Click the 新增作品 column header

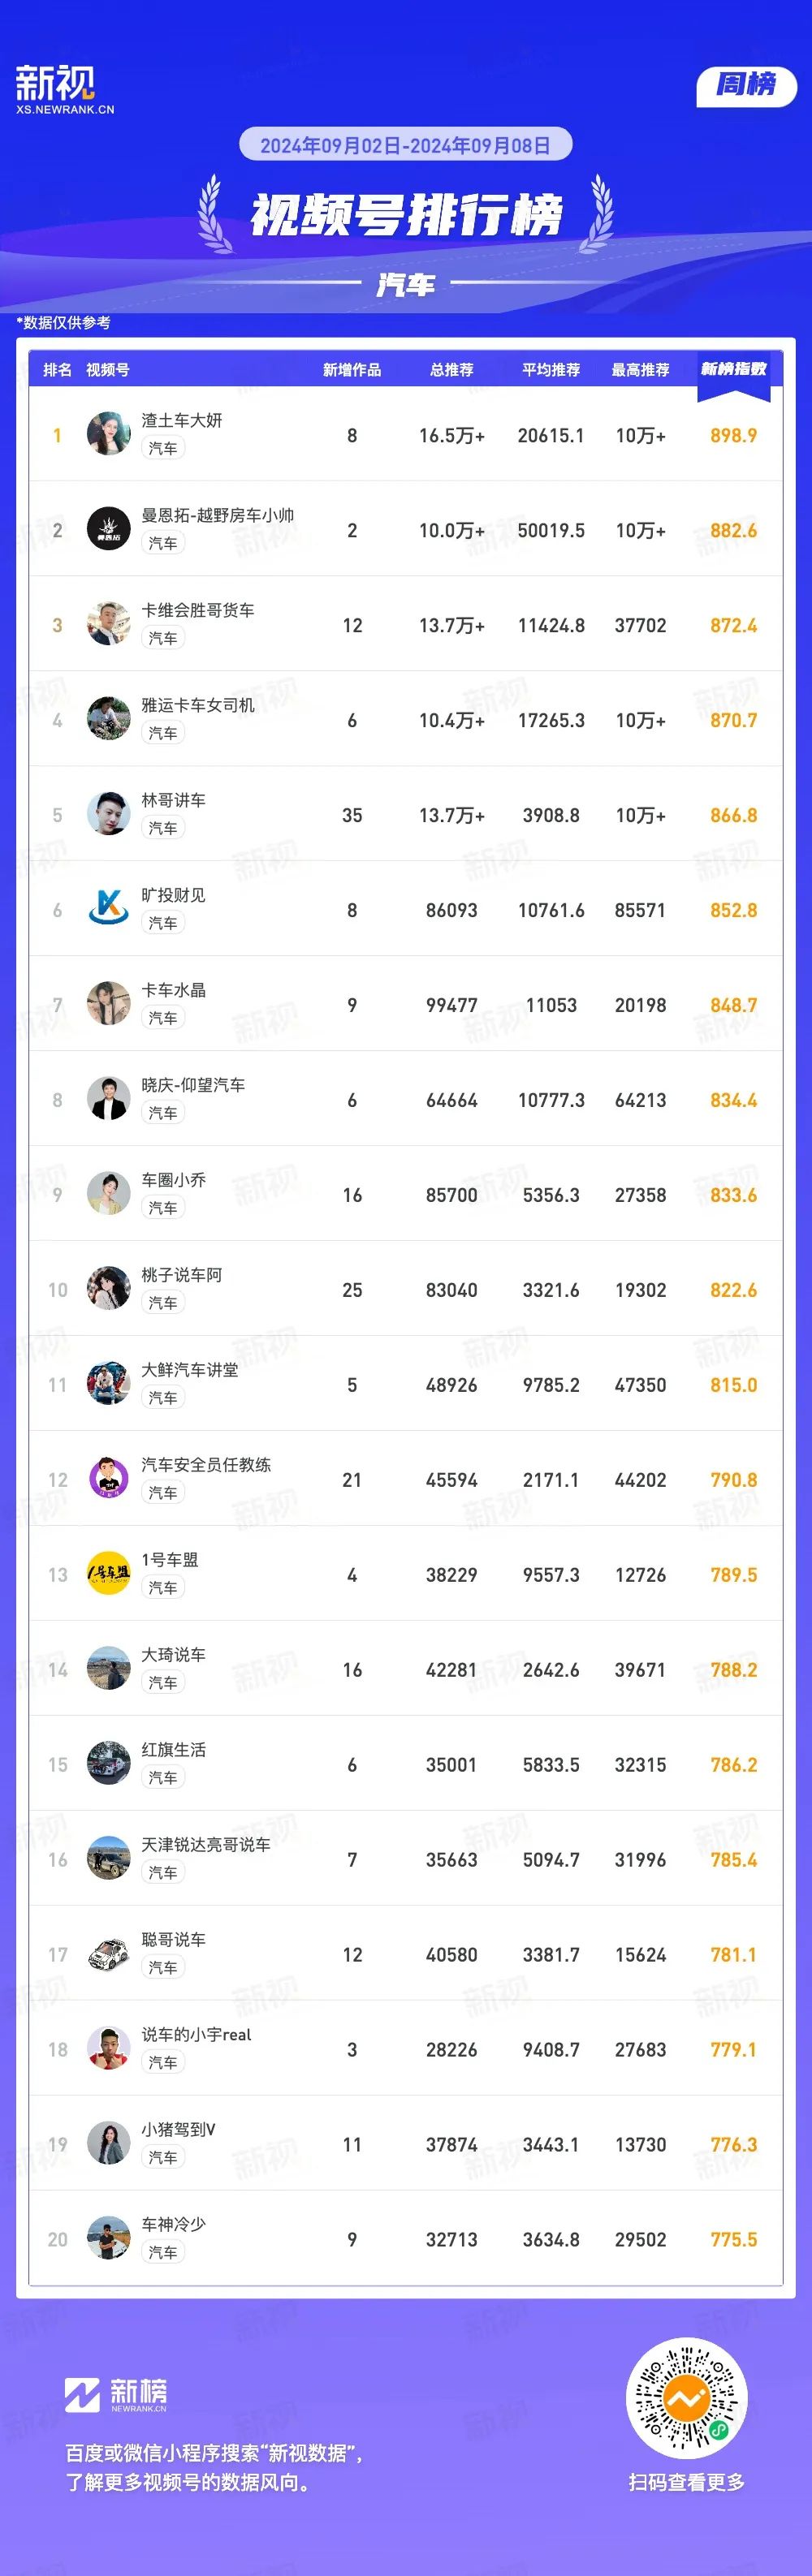(x=352, y=370)
